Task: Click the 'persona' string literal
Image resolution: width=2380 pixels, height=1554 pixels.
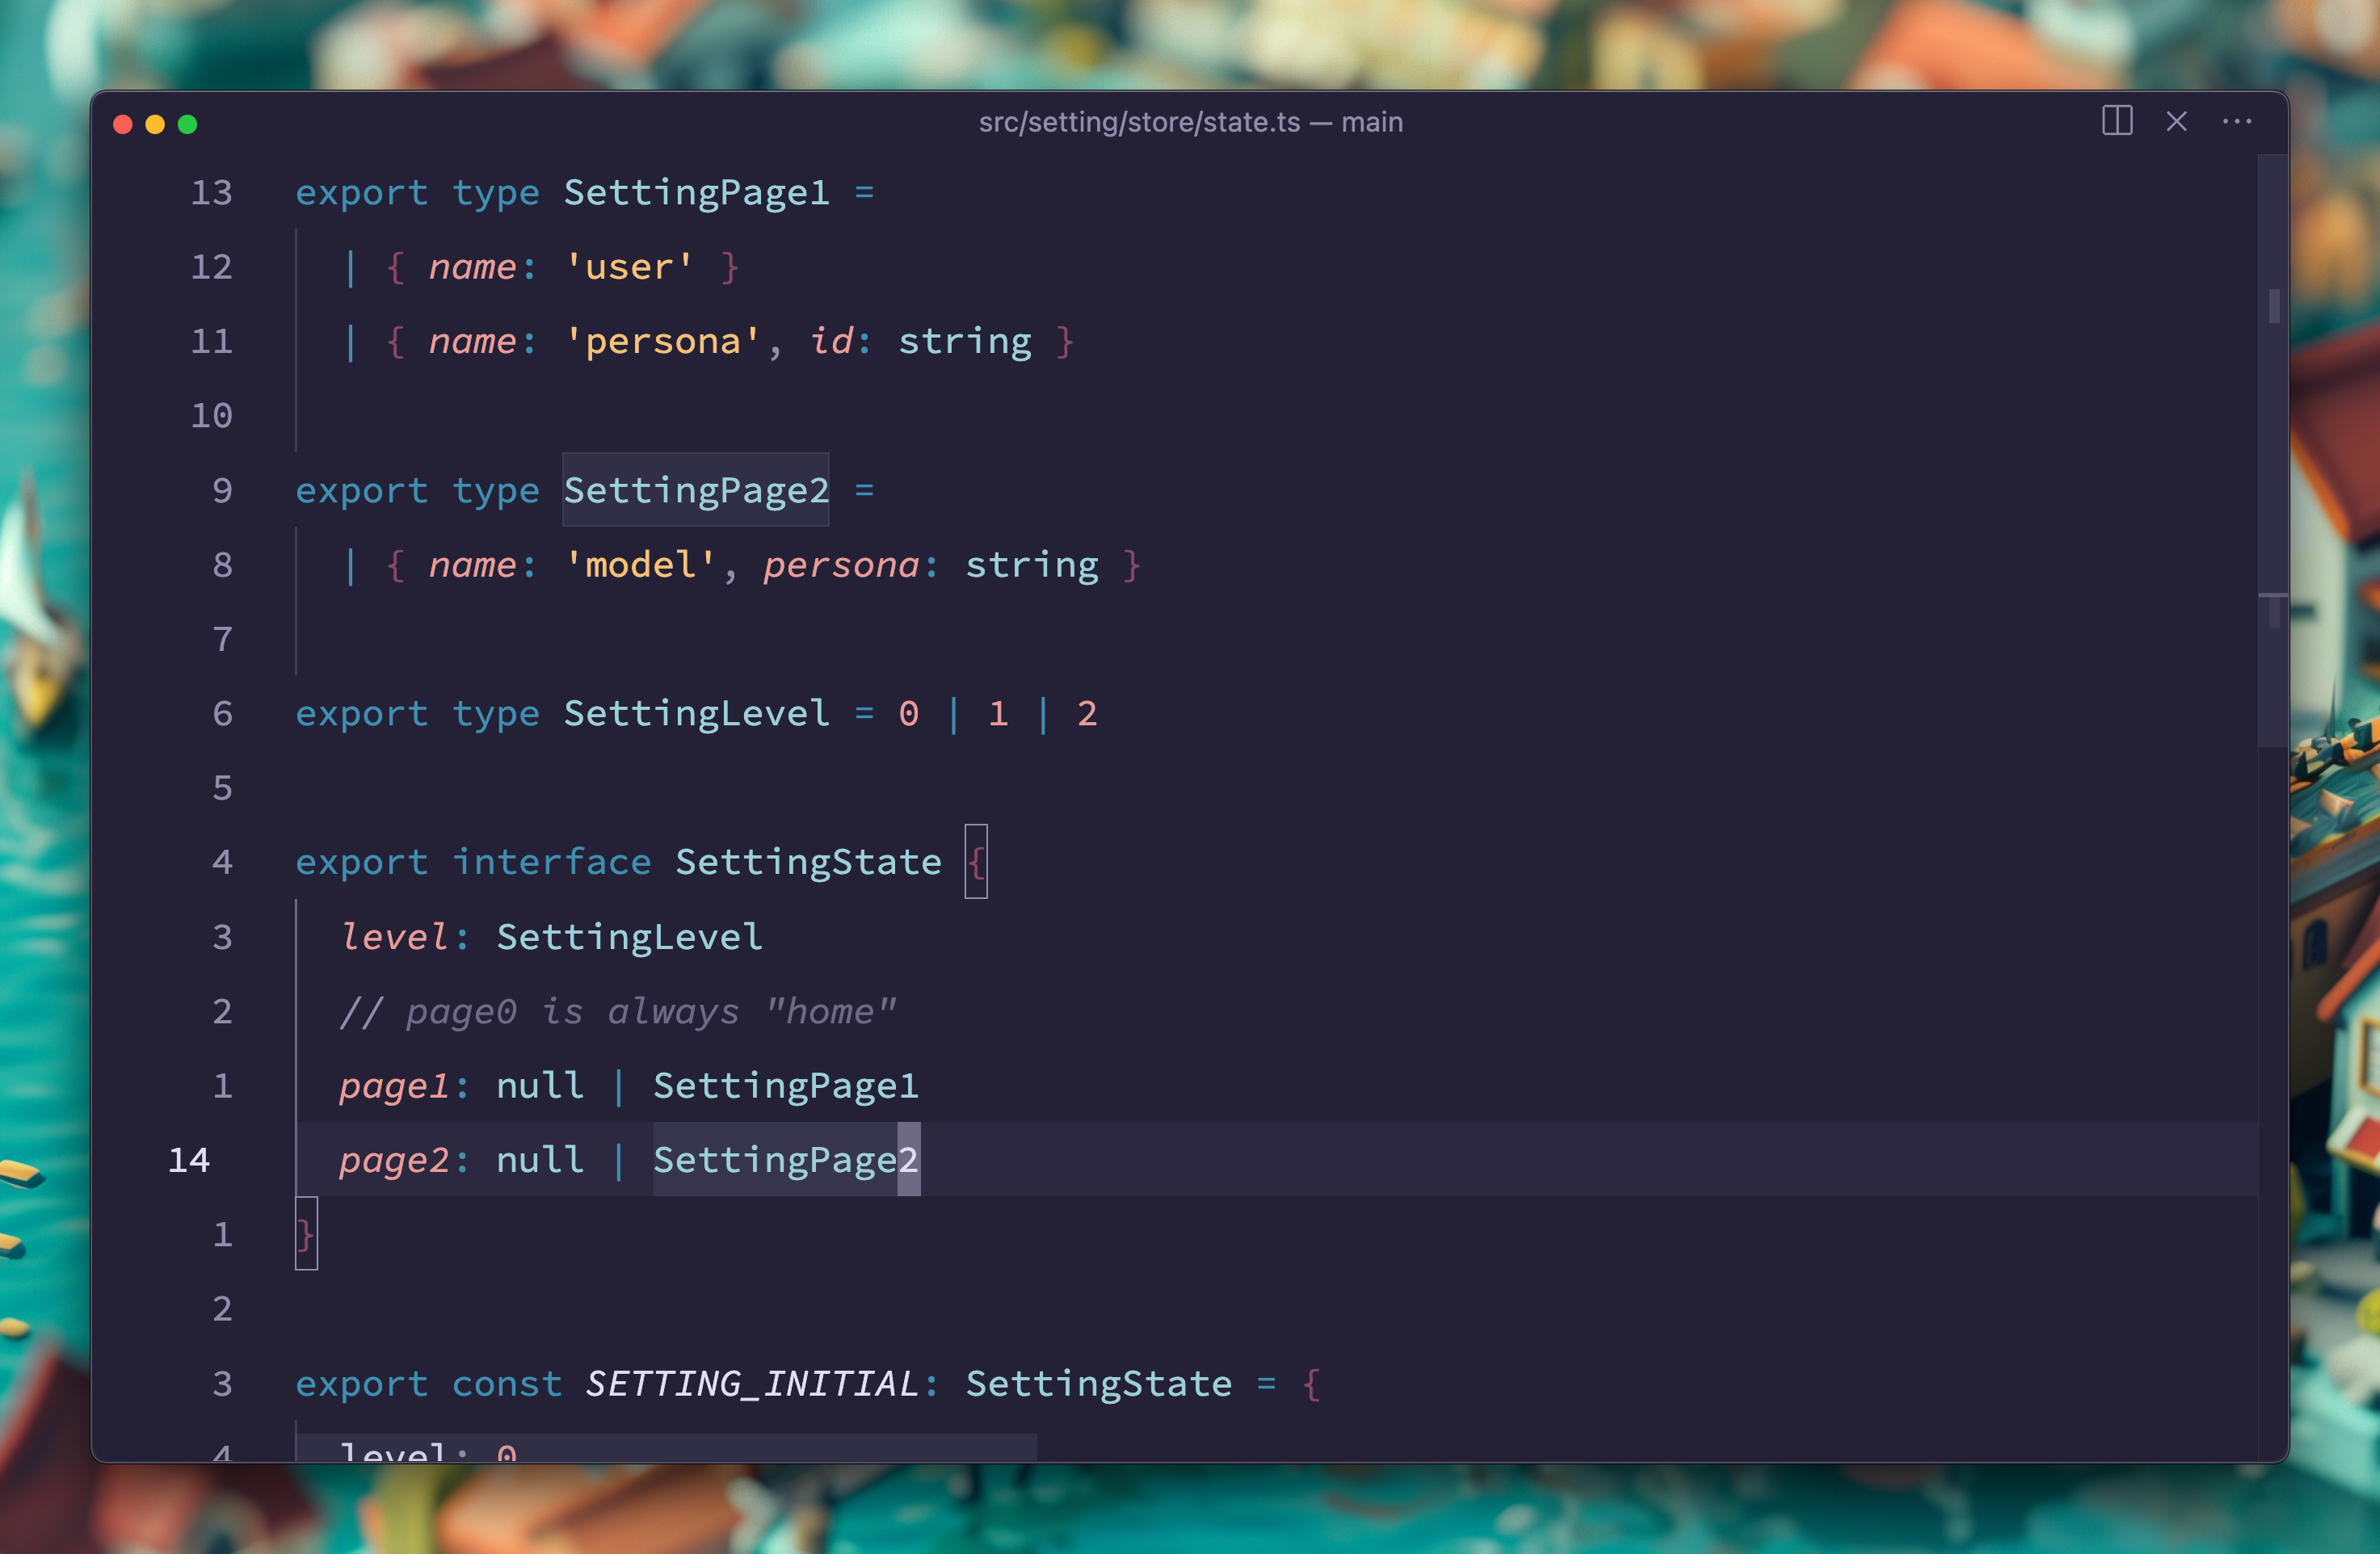Action: [663, 341]
